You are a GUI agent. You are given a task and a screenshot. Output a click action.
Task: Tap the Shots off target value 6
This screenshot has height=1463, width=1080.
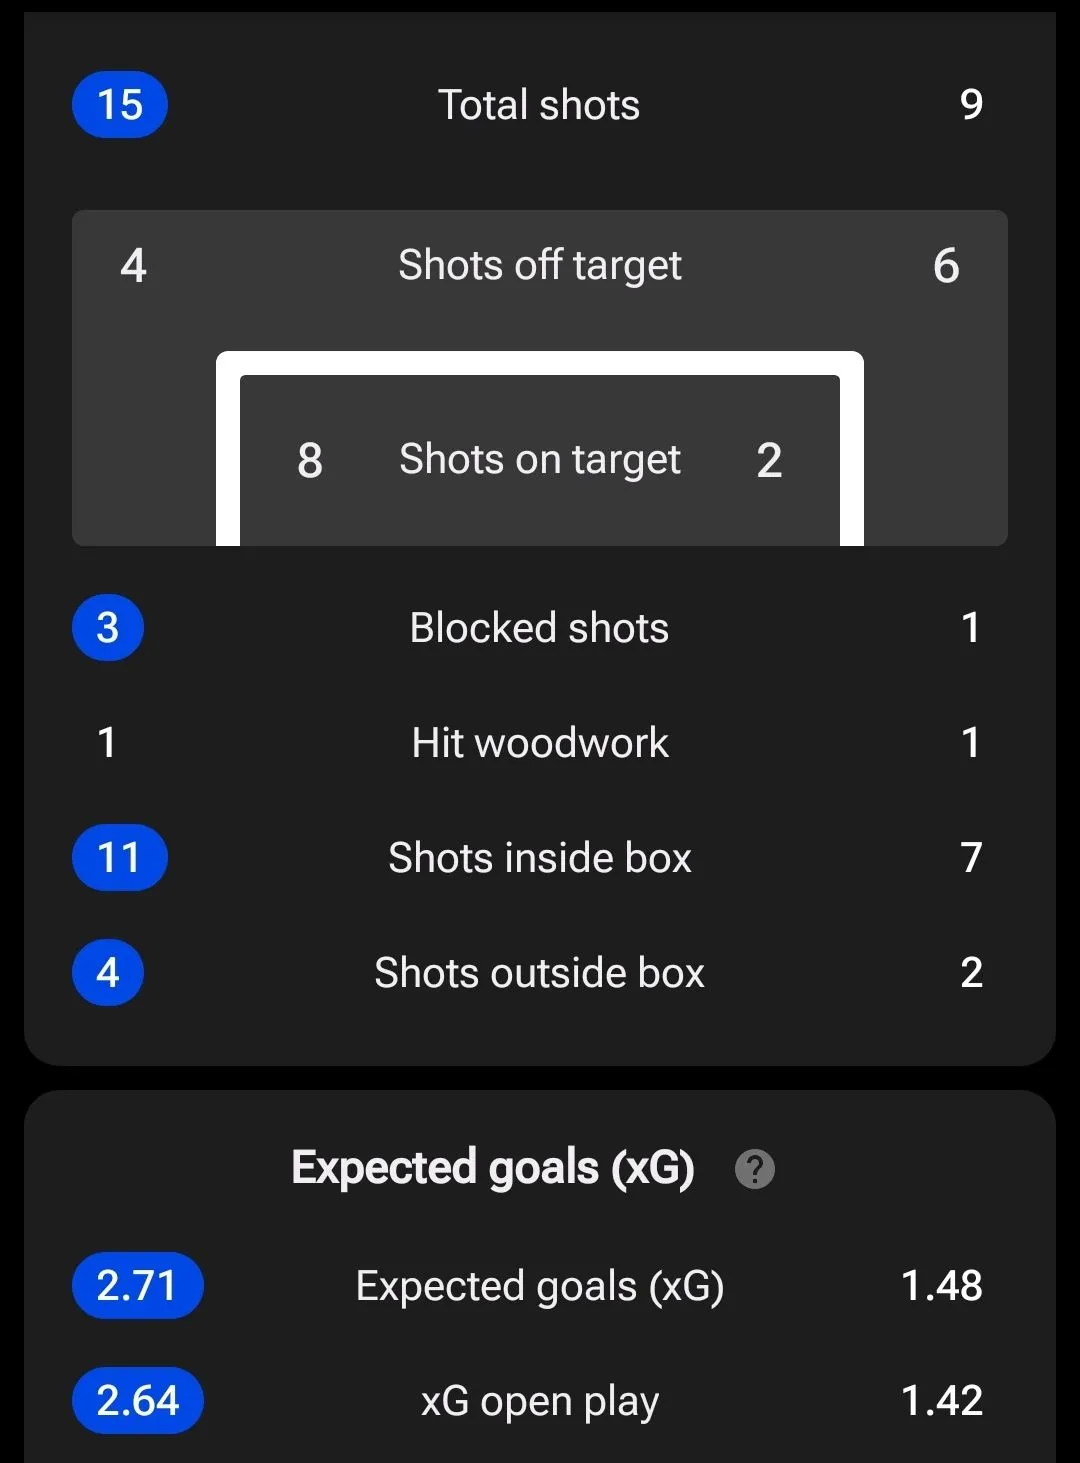[946, 266]
